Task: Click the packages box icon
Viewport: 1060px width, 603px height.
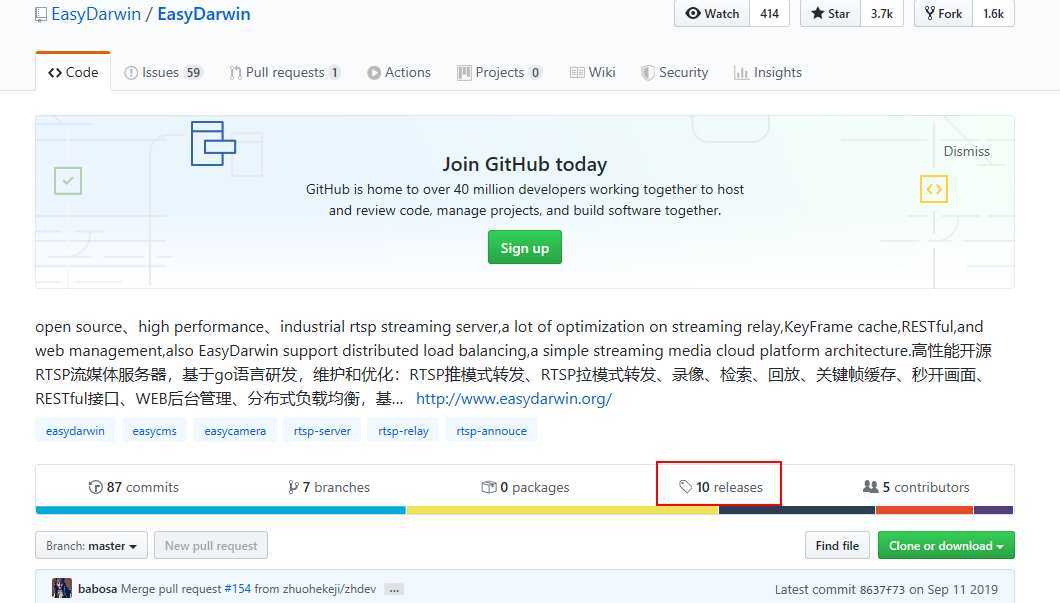Action: [x=489, y=487]
